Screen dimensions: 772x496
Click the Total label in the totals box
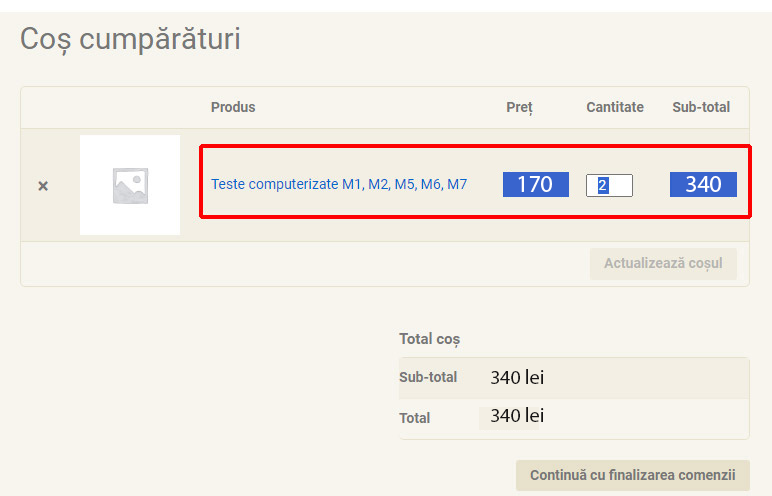point(414,418)
